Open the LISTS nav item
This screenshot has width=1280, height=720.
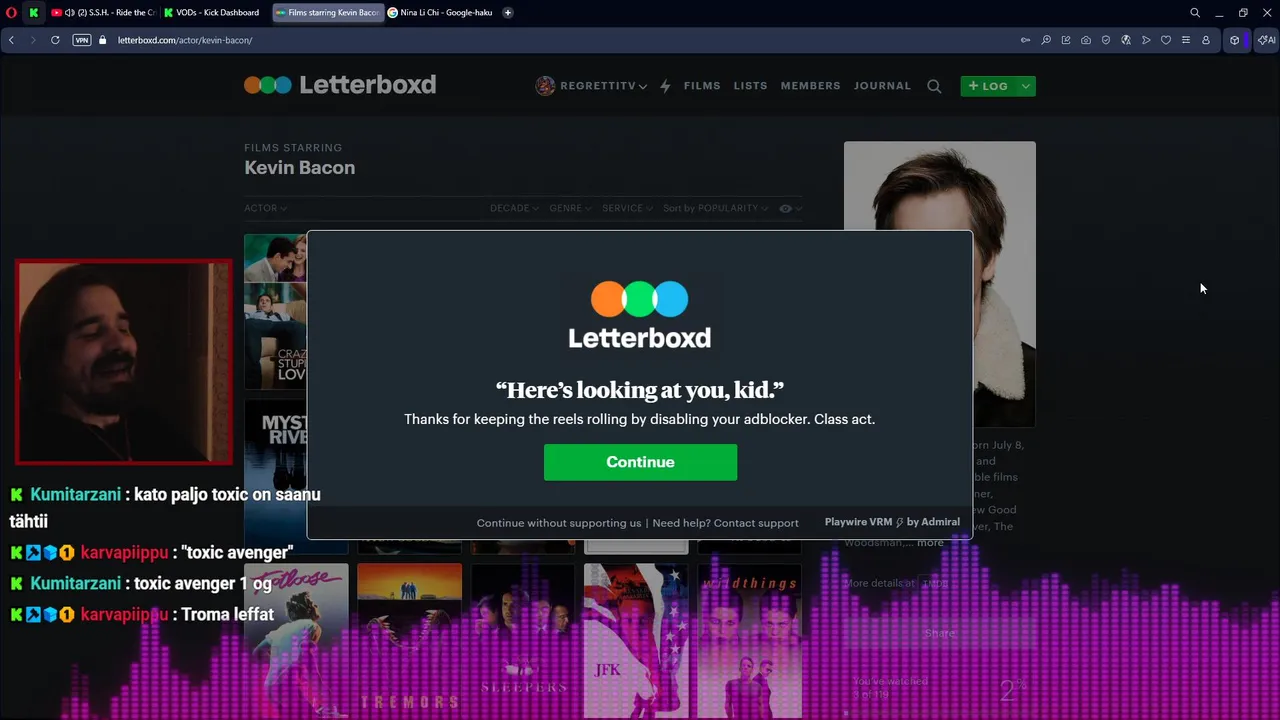pyautogui.click(x=750, y=86)
